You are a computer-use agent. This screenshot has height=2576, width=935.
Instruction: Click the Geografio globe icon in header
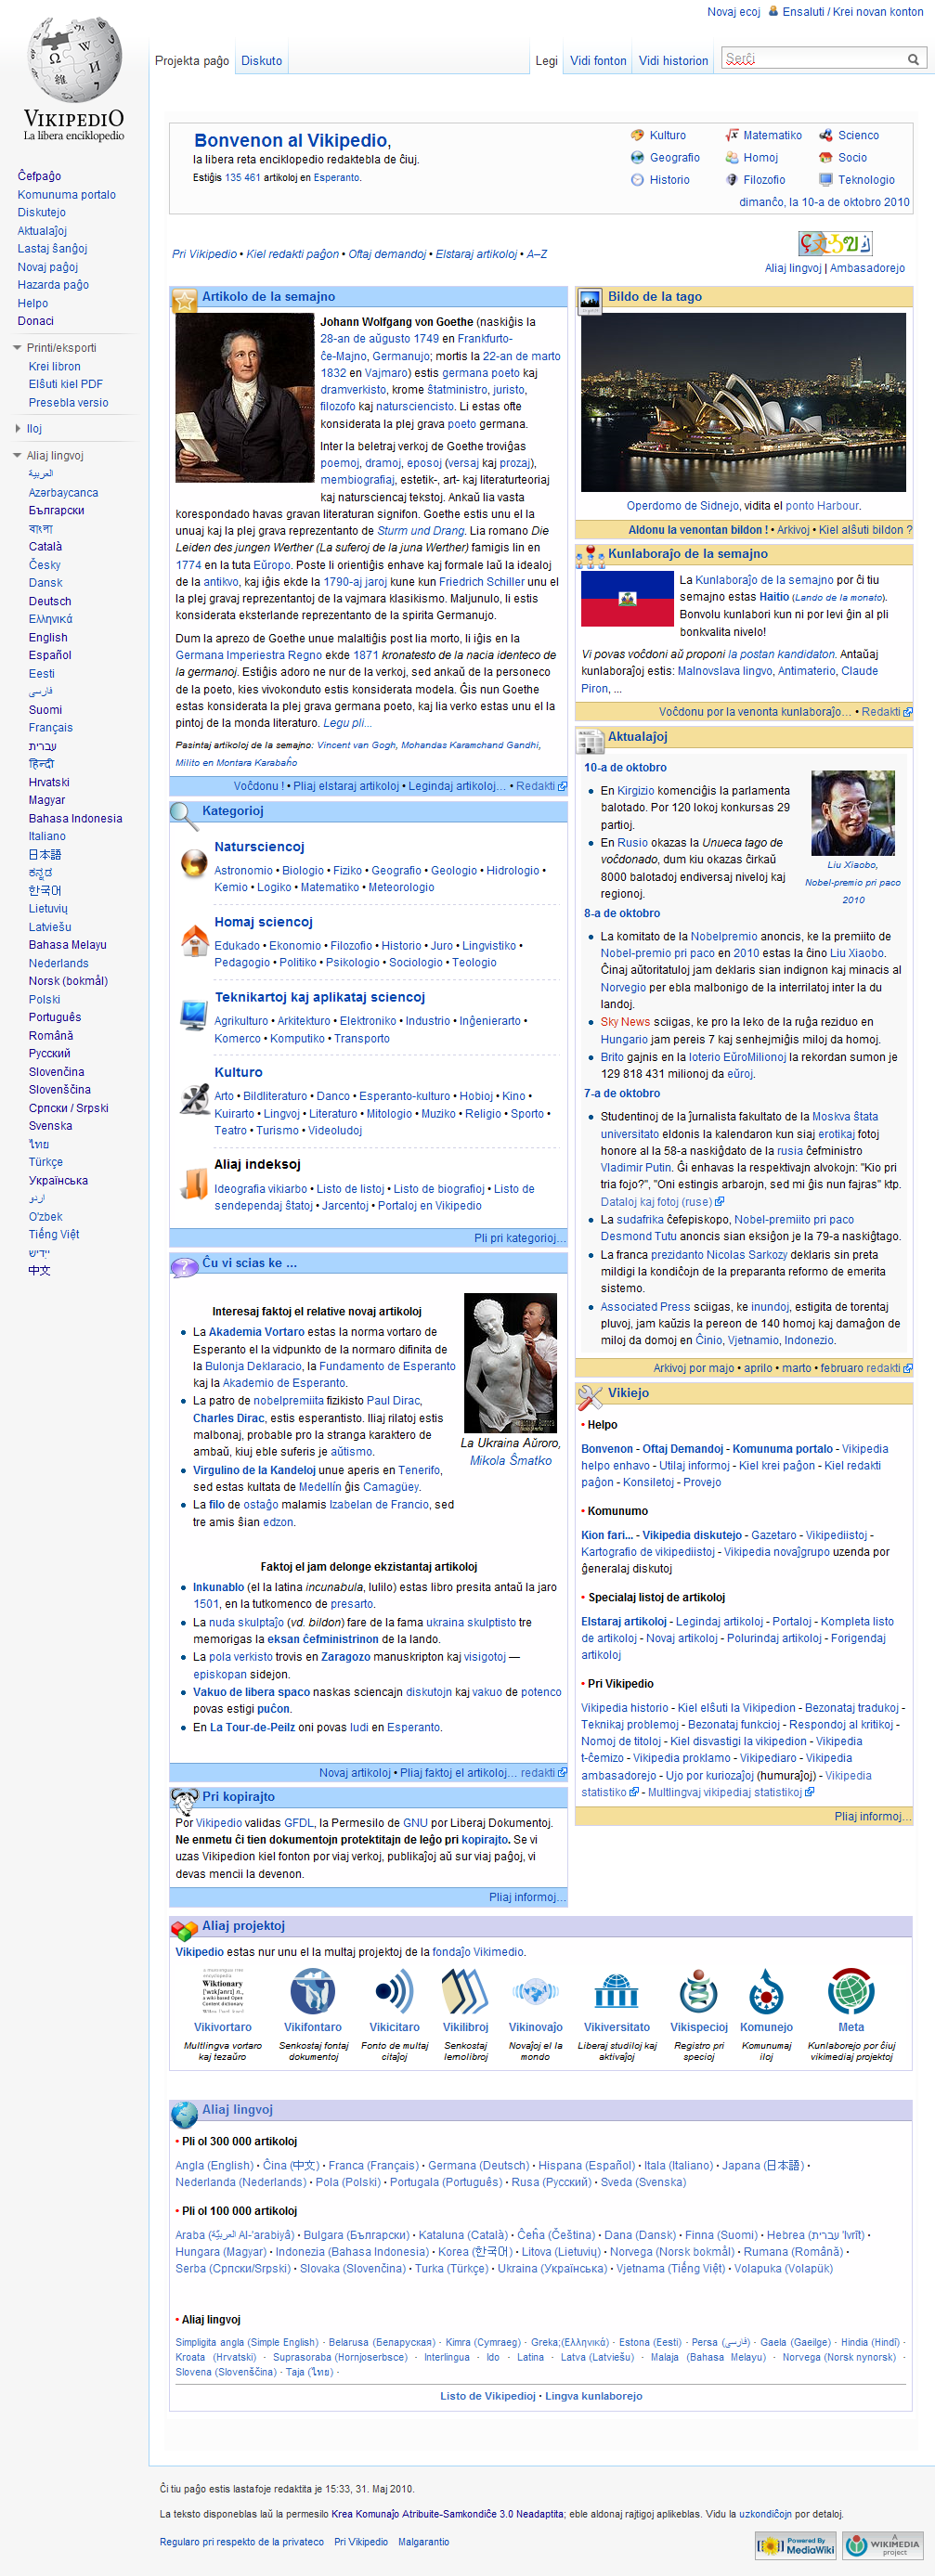coord(637,157)
